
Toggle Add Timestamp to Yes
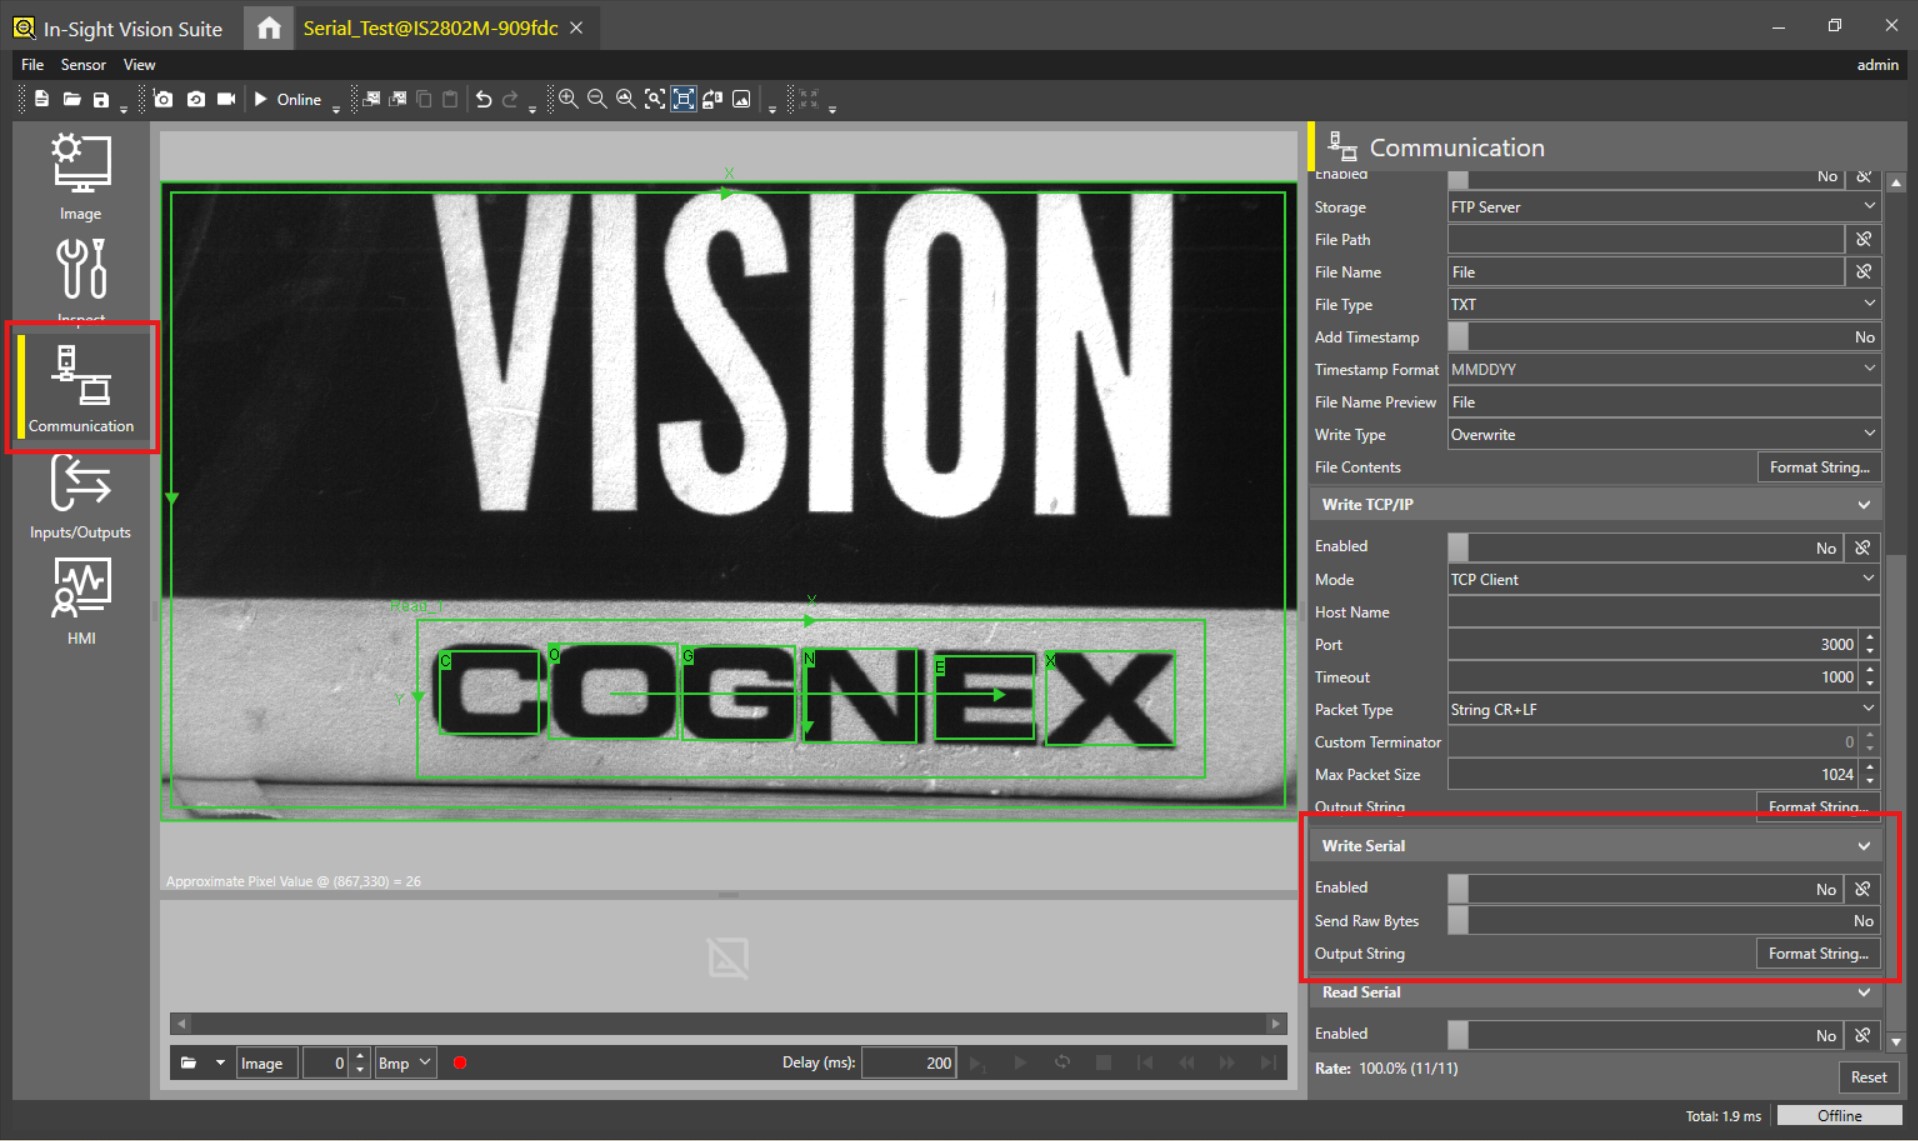(1458, 337)
